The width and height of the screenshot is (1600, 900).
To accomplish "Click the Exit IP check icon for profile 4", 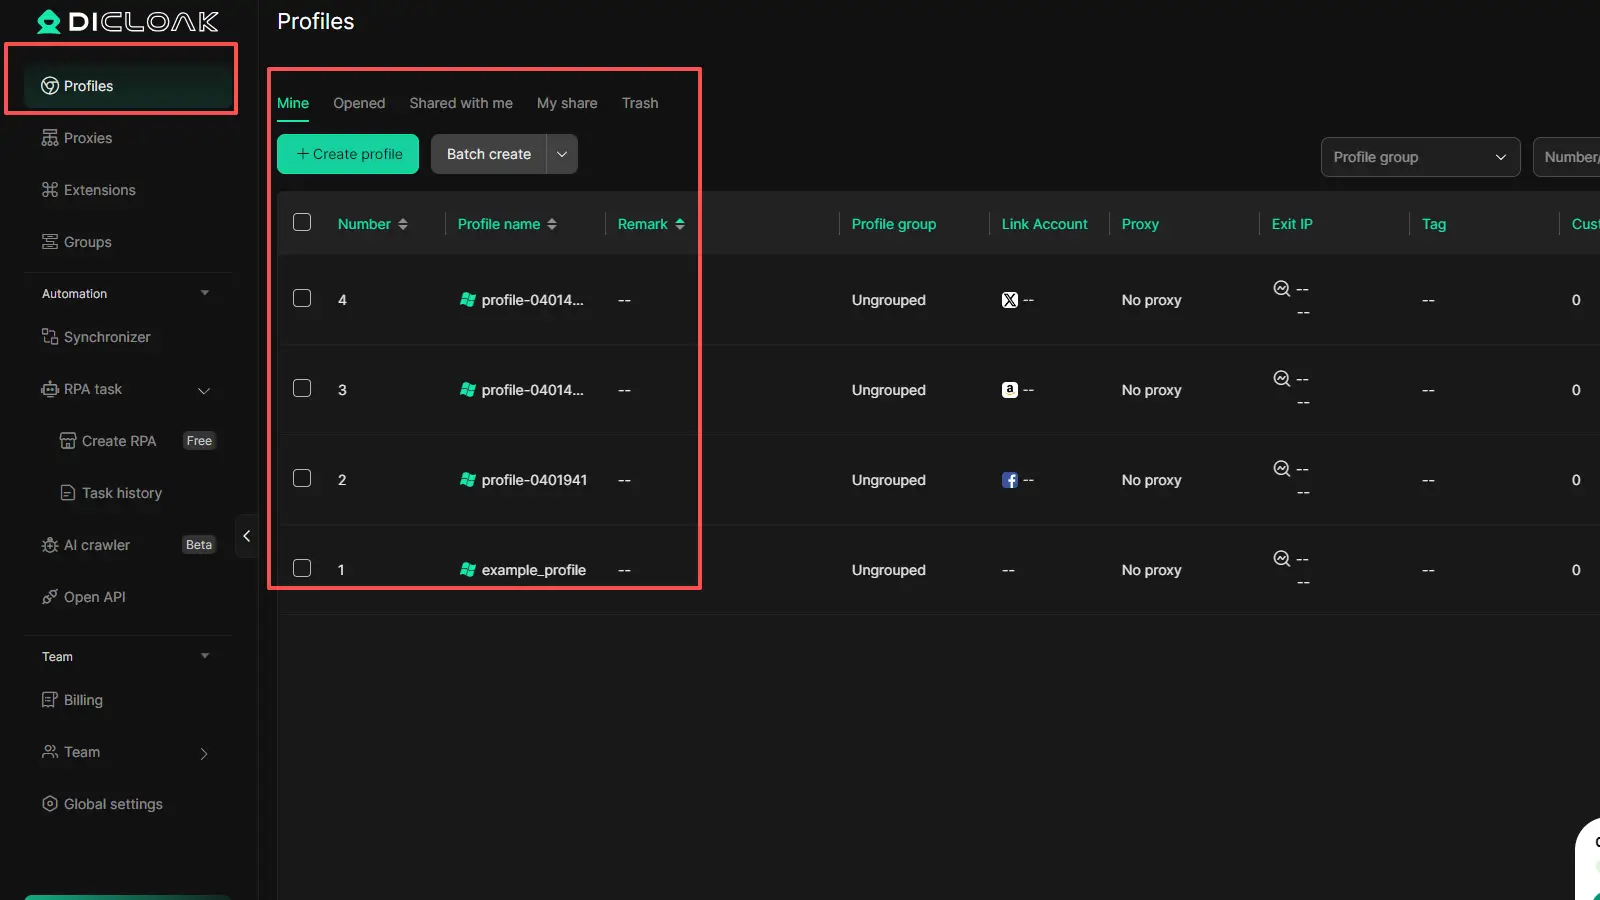I will [x=1281, y=289].
